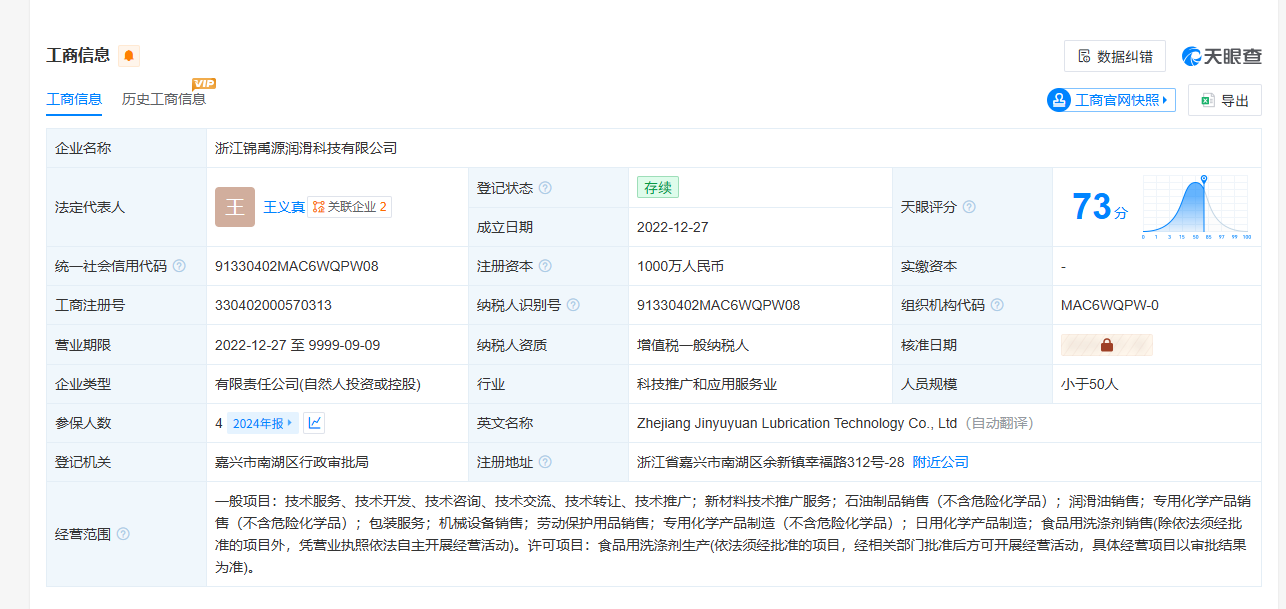Expand the 工商官网快照 dropdown
Screen dimensions: 1286x609
1110,100
